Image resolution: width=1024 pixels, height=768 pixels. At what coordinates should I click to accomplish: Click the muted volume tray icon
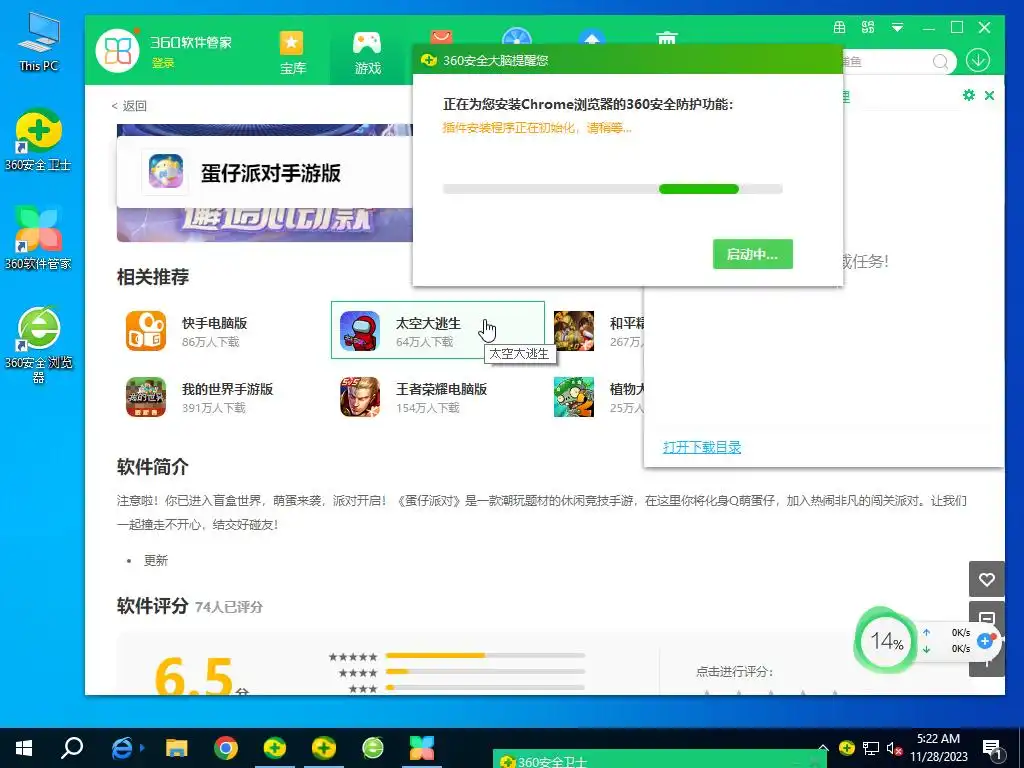tap(894, 748)
